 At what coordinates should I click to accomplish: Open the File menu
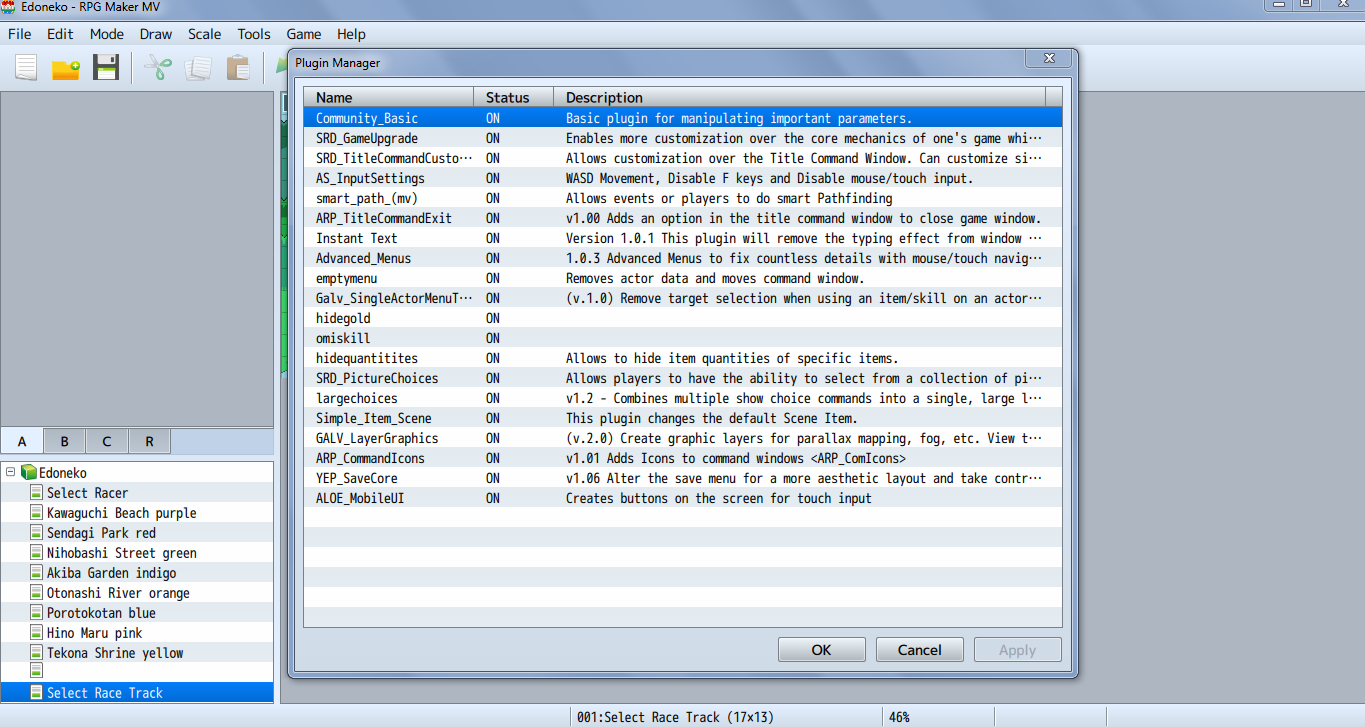tap(19, 34)
